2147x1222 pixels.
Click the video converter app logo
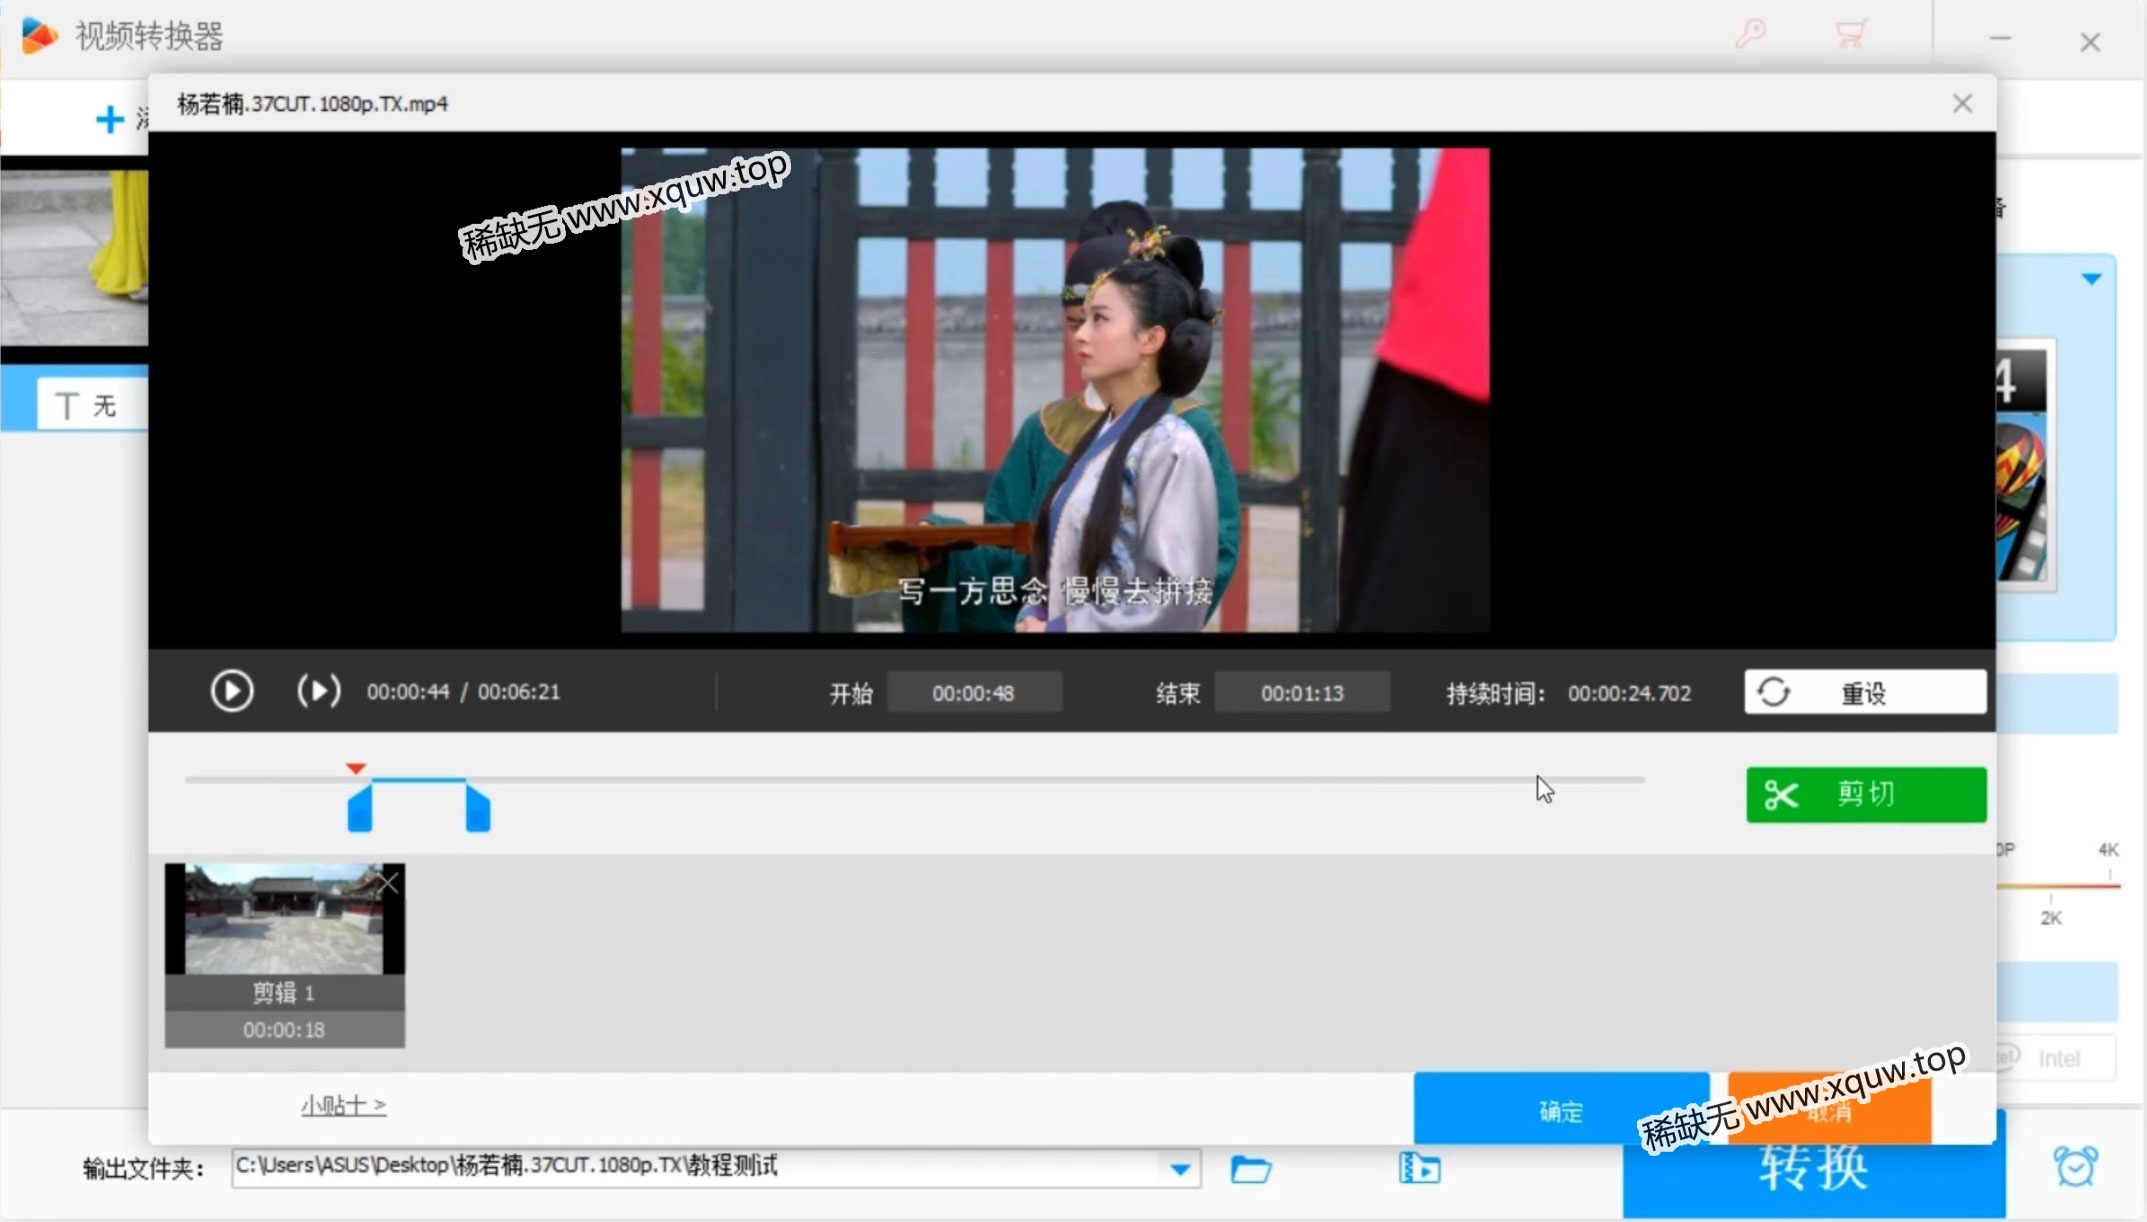[x=39, y=36]
